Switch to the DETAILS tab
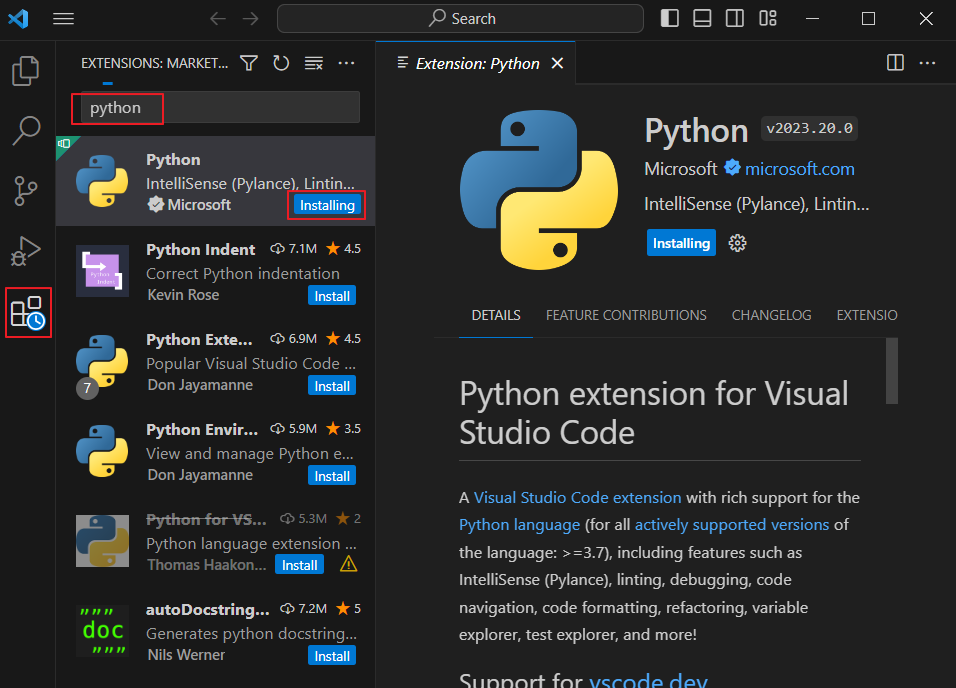The height and width of the screenshot is (688, 956). [x=496, y=315]
